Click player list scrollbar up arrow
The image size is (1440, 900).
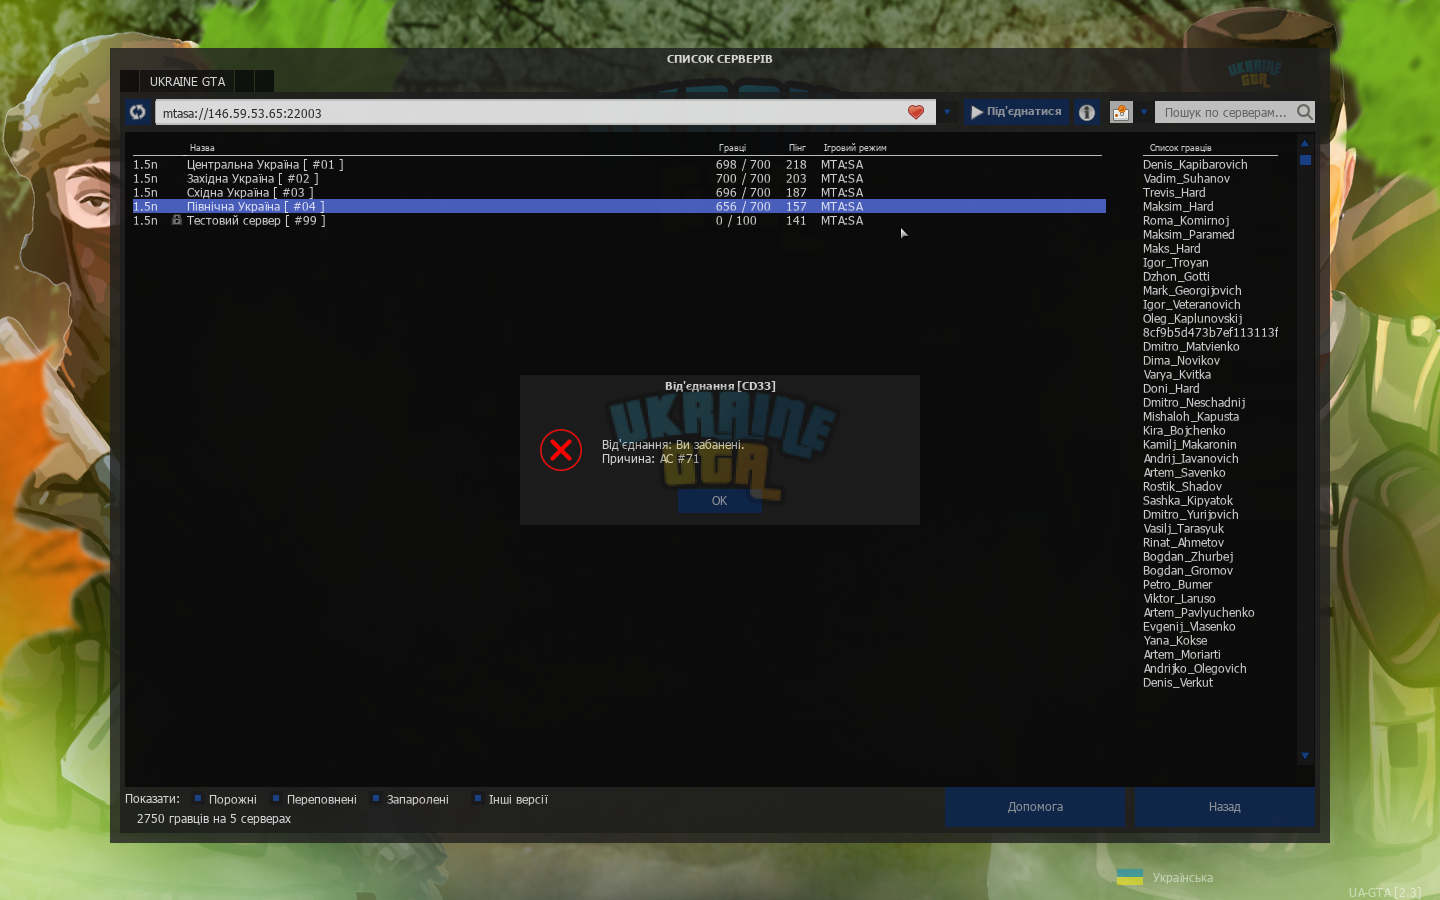1305,143
